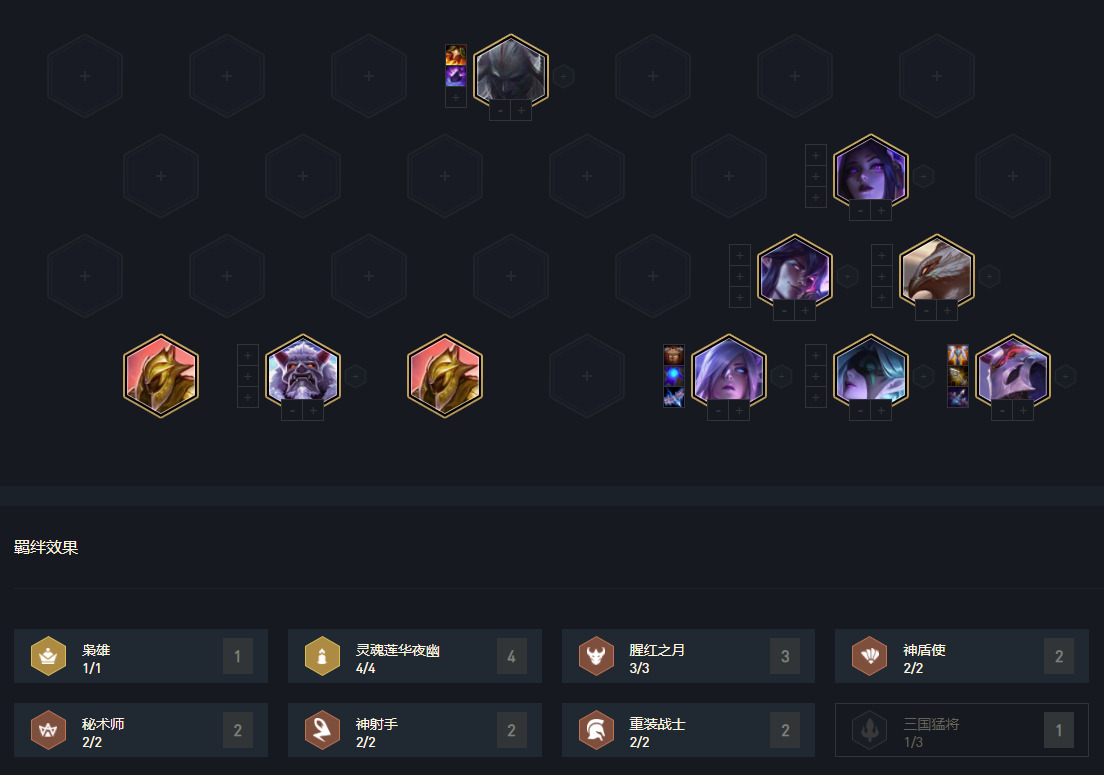Click the blue glowing orb item icon
Viewport: 1104px width, 775px height.
point(674,376)
